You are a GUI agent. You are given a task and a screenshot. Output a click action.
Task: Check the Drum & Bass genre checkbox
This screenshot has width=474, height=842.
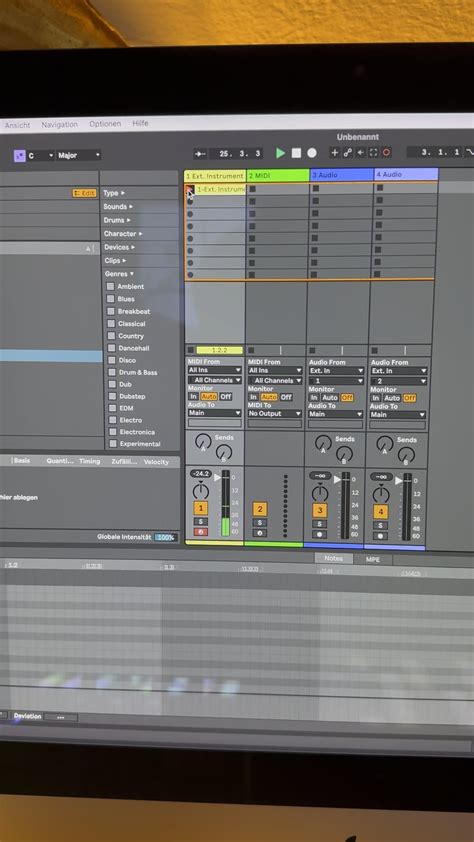coord(112,372)
